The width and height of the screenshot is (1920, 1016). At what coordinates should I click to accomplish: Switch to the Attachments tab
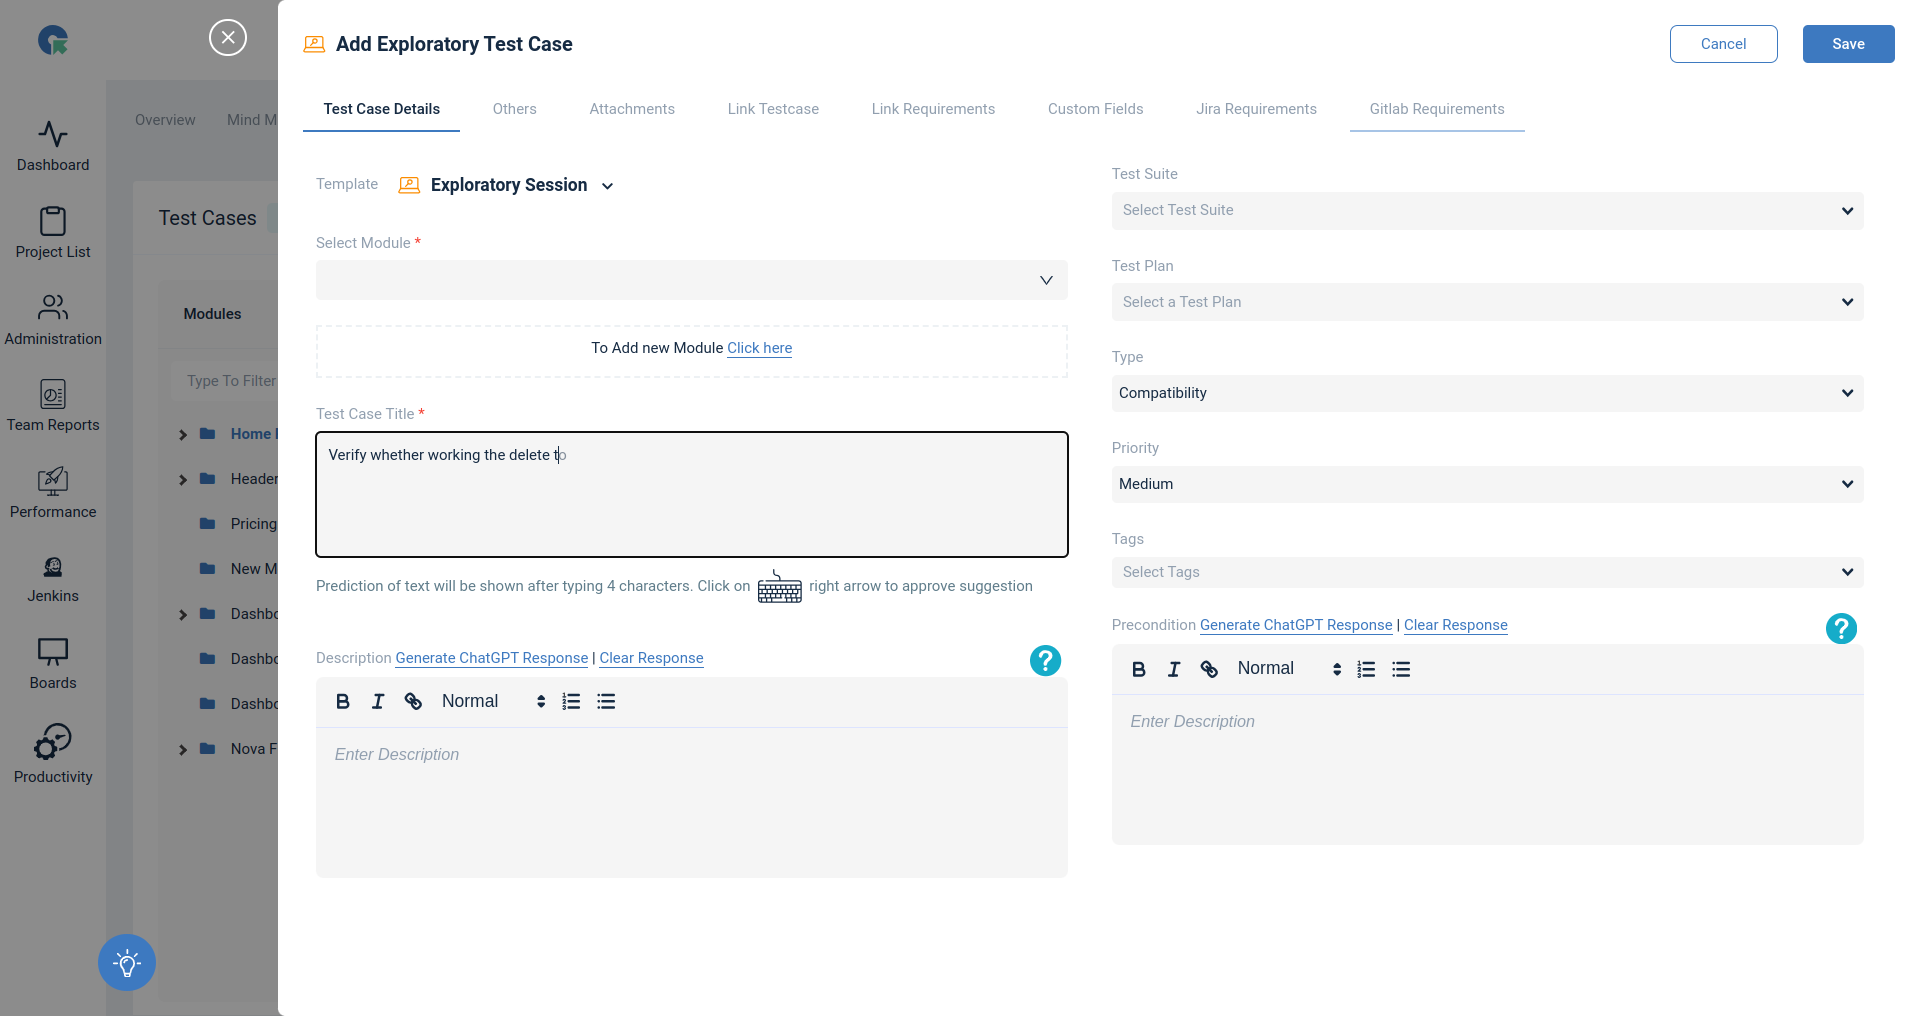(632, 109)
